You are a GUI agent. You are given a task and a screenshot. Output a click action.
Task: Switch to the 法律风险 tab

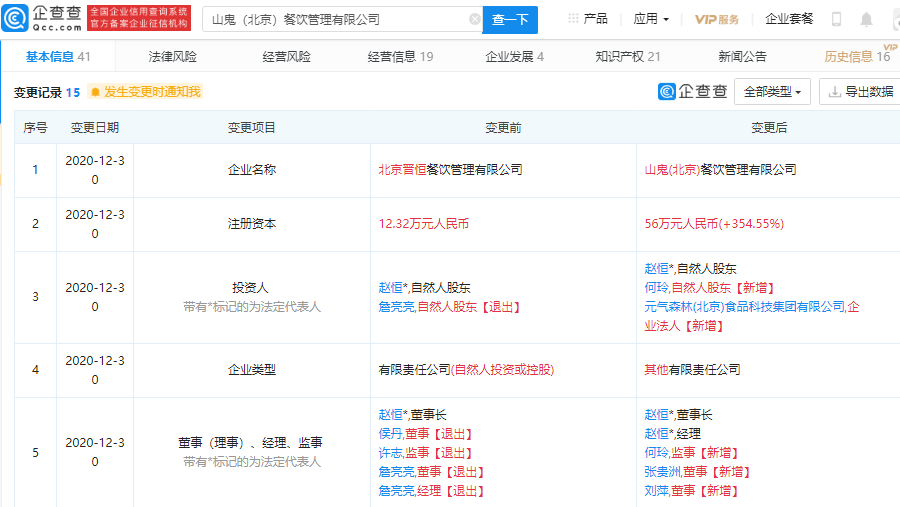point(172,56)
